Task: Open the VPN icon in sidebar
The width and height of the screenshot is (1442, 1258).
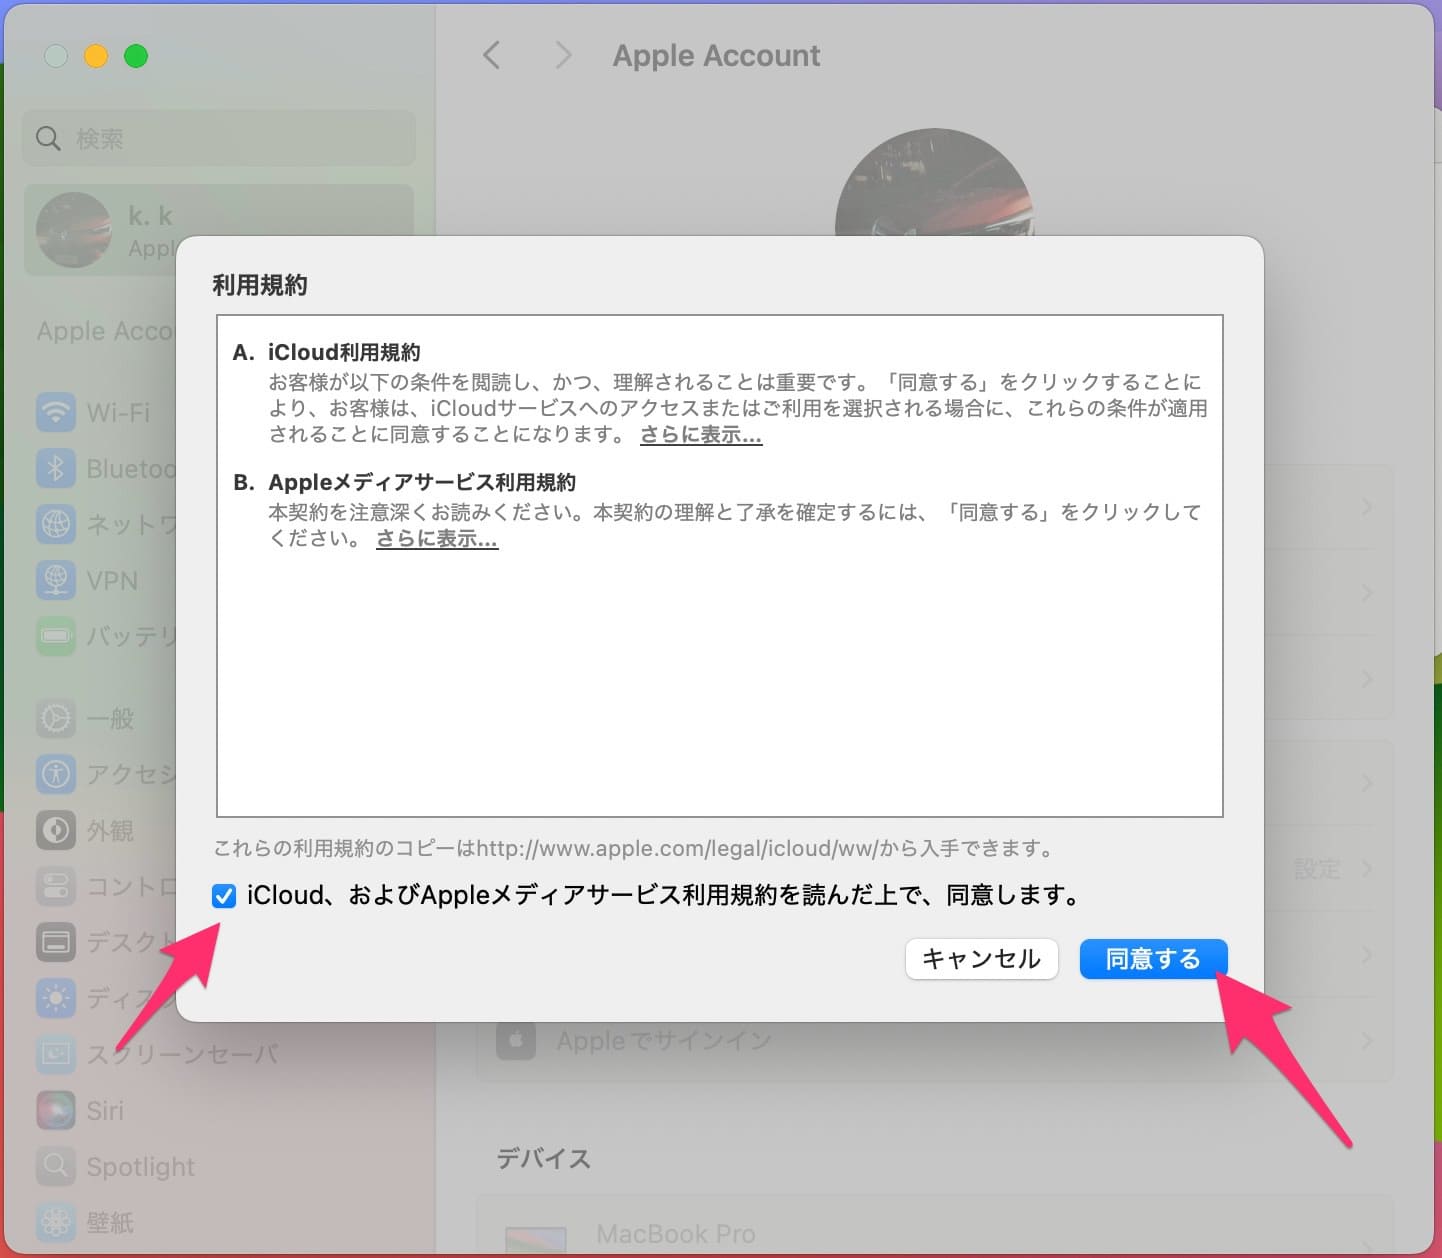Action: 56,580
